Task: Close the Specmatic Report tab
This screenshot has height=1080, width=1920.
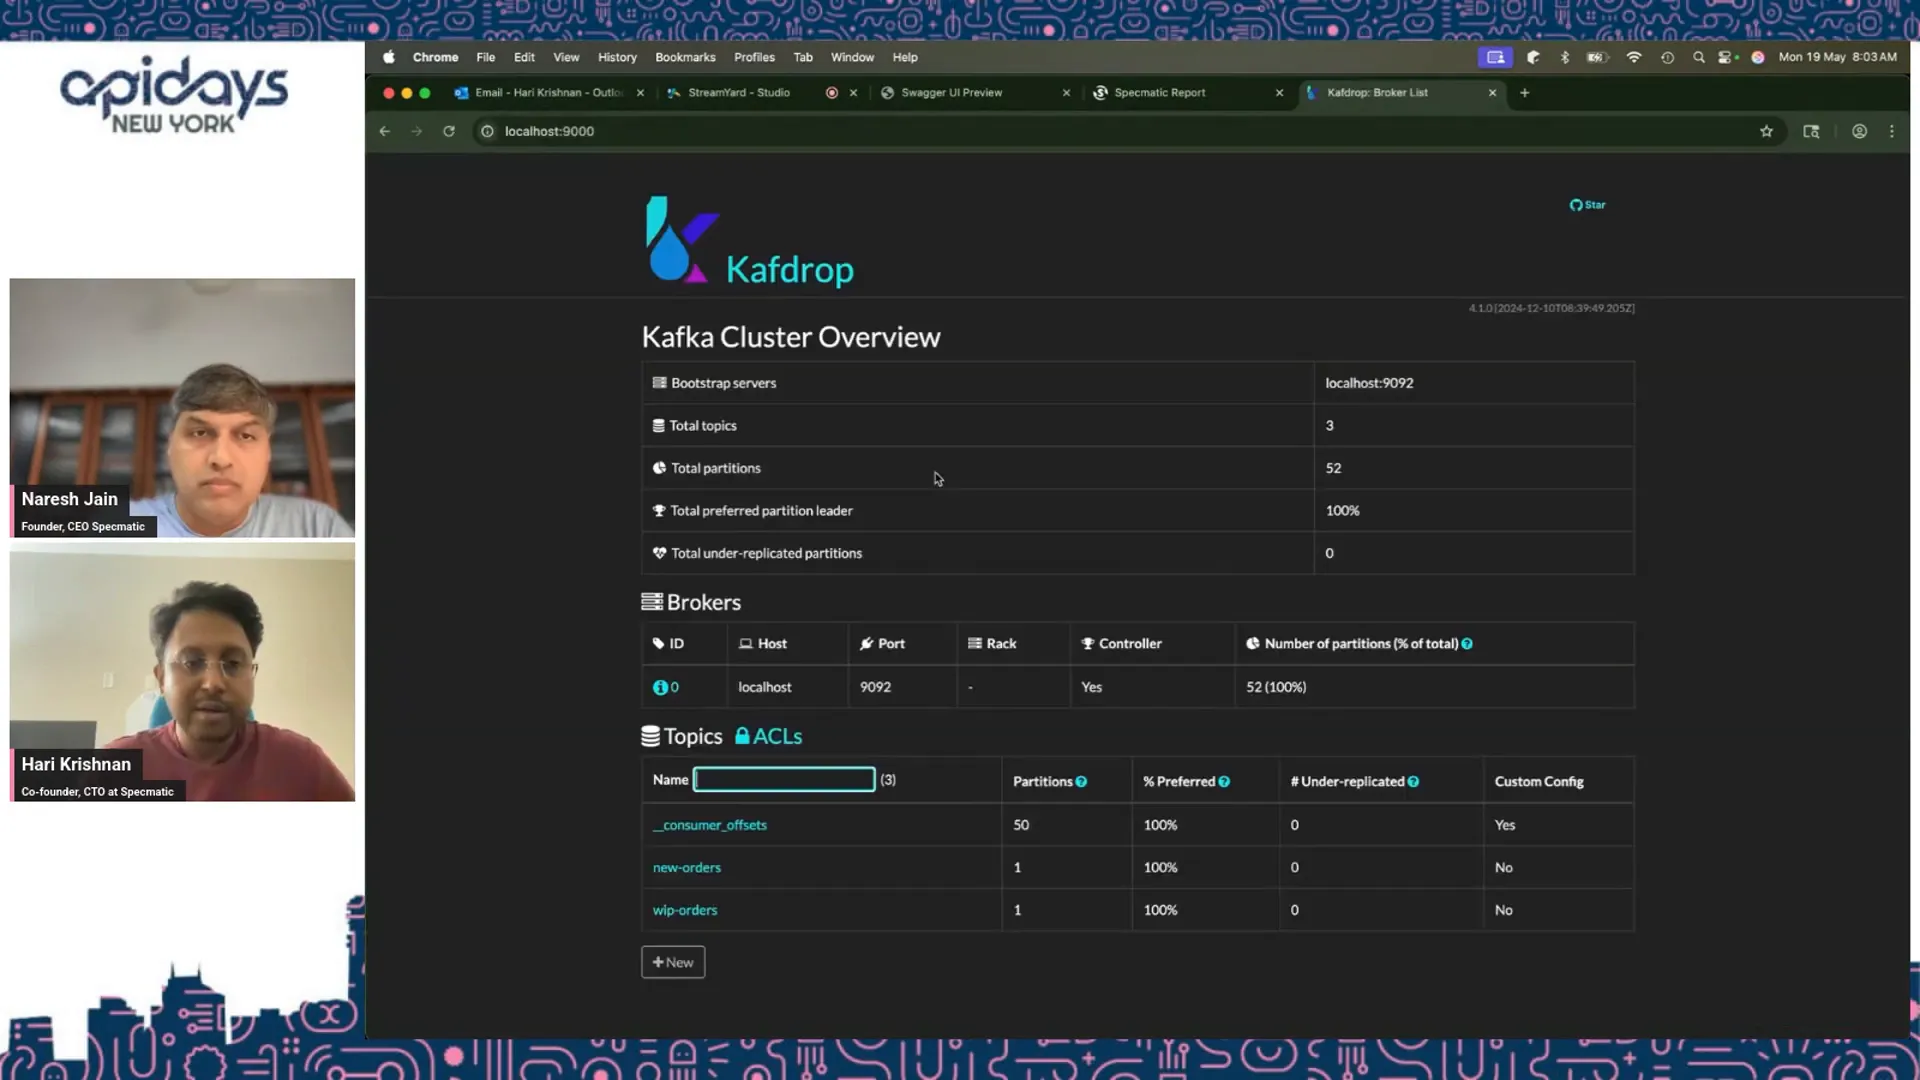Action: (x=1279, y=92)
